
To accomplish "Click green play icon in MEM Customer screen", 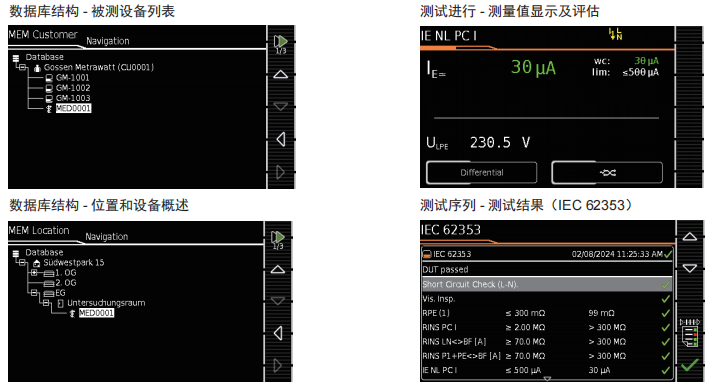I will pyautogui.click(x=280, y=42).
